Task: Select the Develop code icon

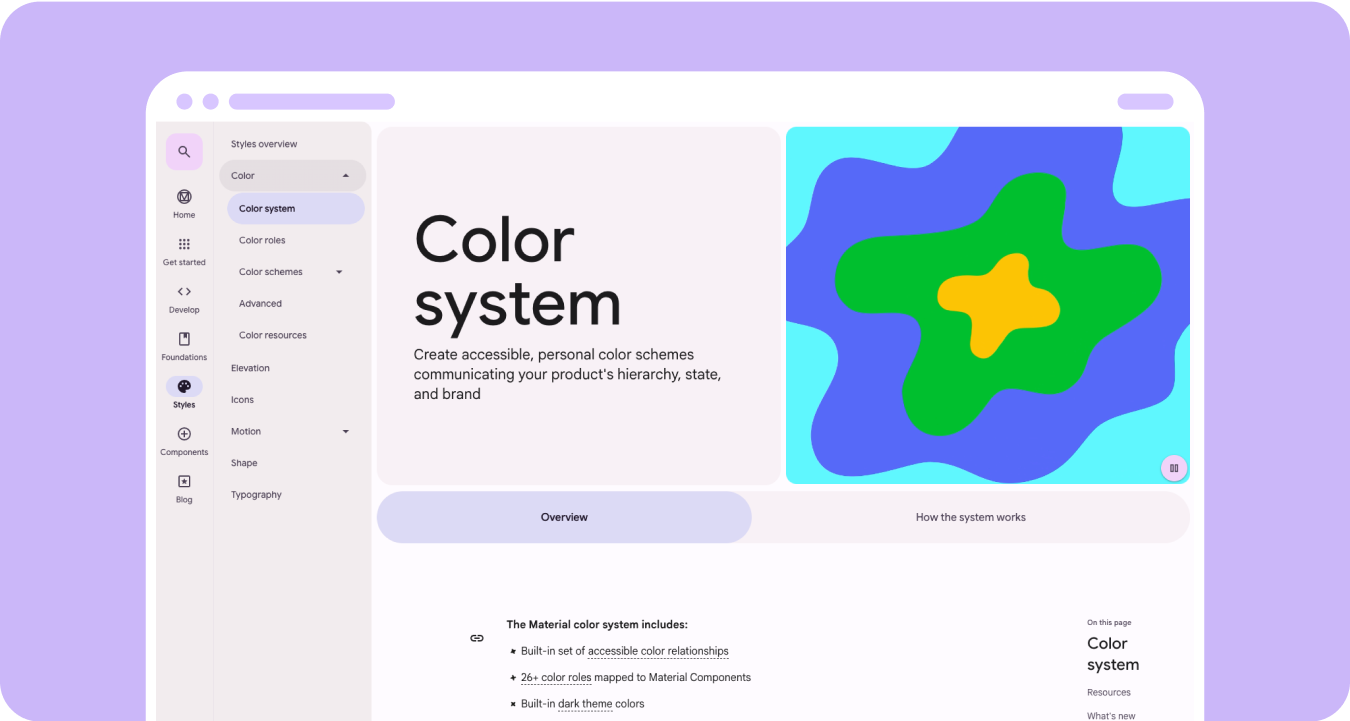Action: [x=184, y=292]
